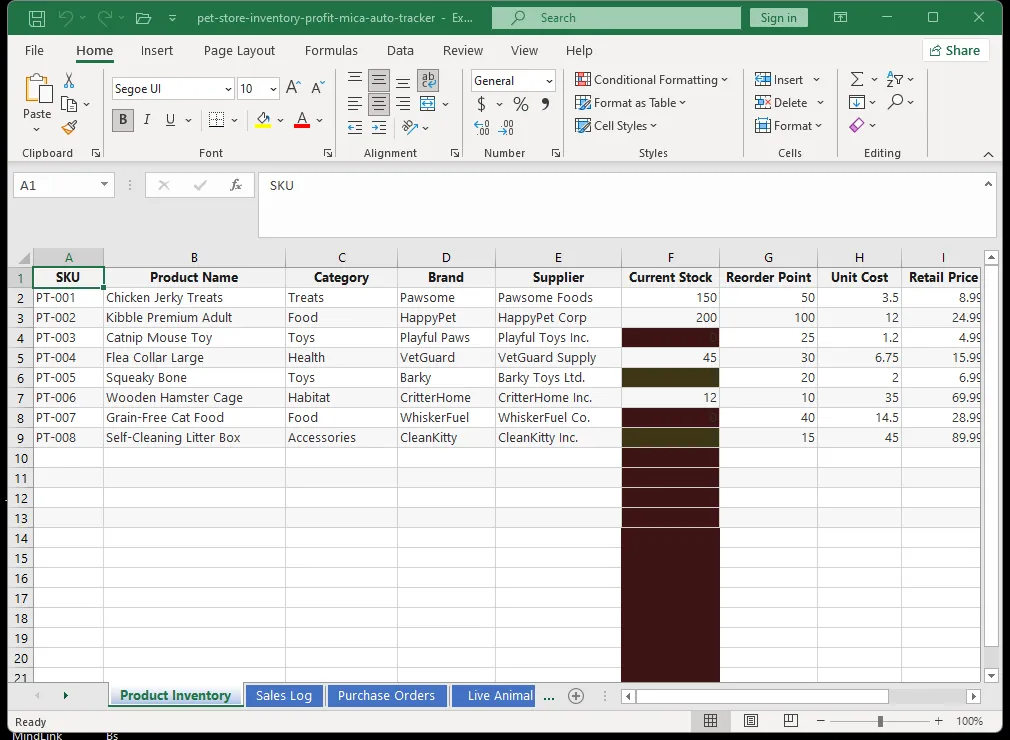
Task: Click the Find & Select magnifier icon
Action: pyautogui.click(x=895, y=102)
